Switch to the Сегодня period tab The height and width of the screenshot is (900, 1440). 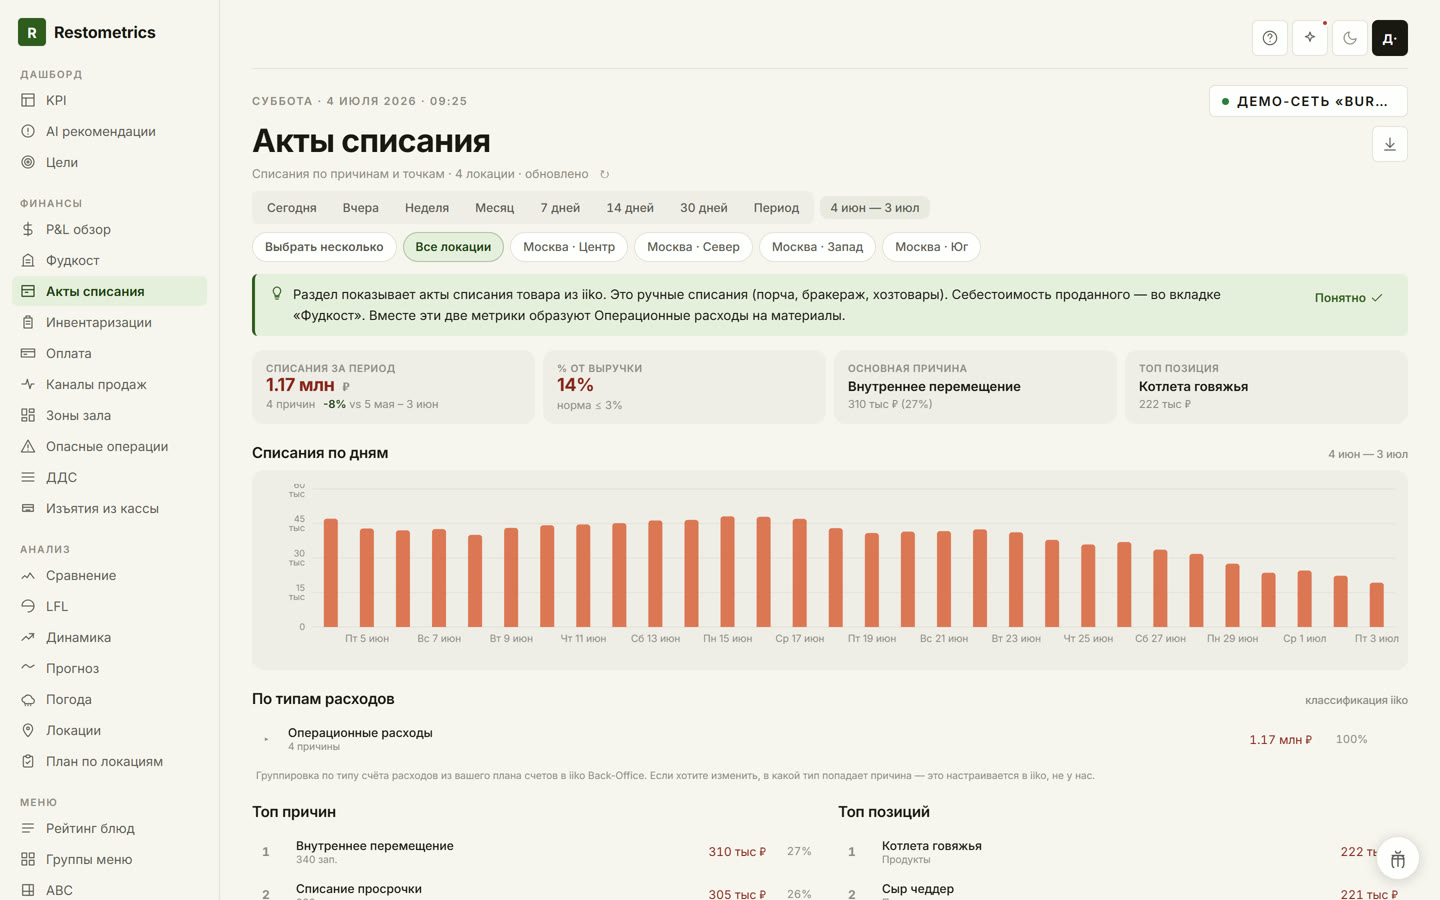click(292, 208)
